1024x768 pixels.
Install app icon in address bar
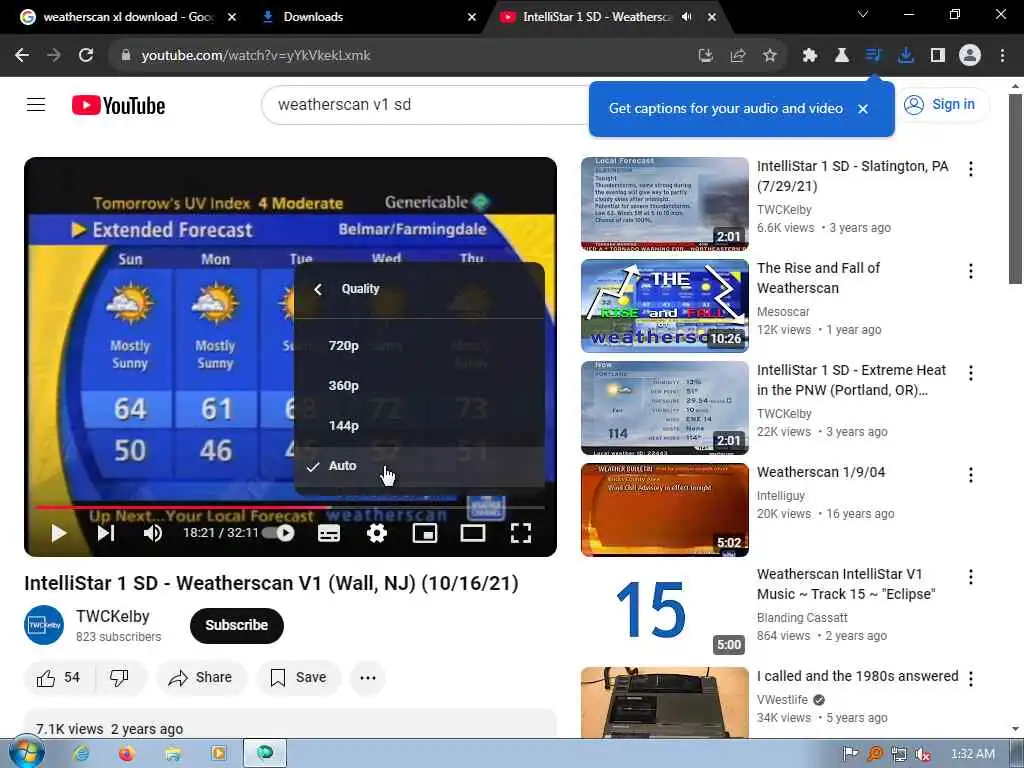click(x=706, y=56)
